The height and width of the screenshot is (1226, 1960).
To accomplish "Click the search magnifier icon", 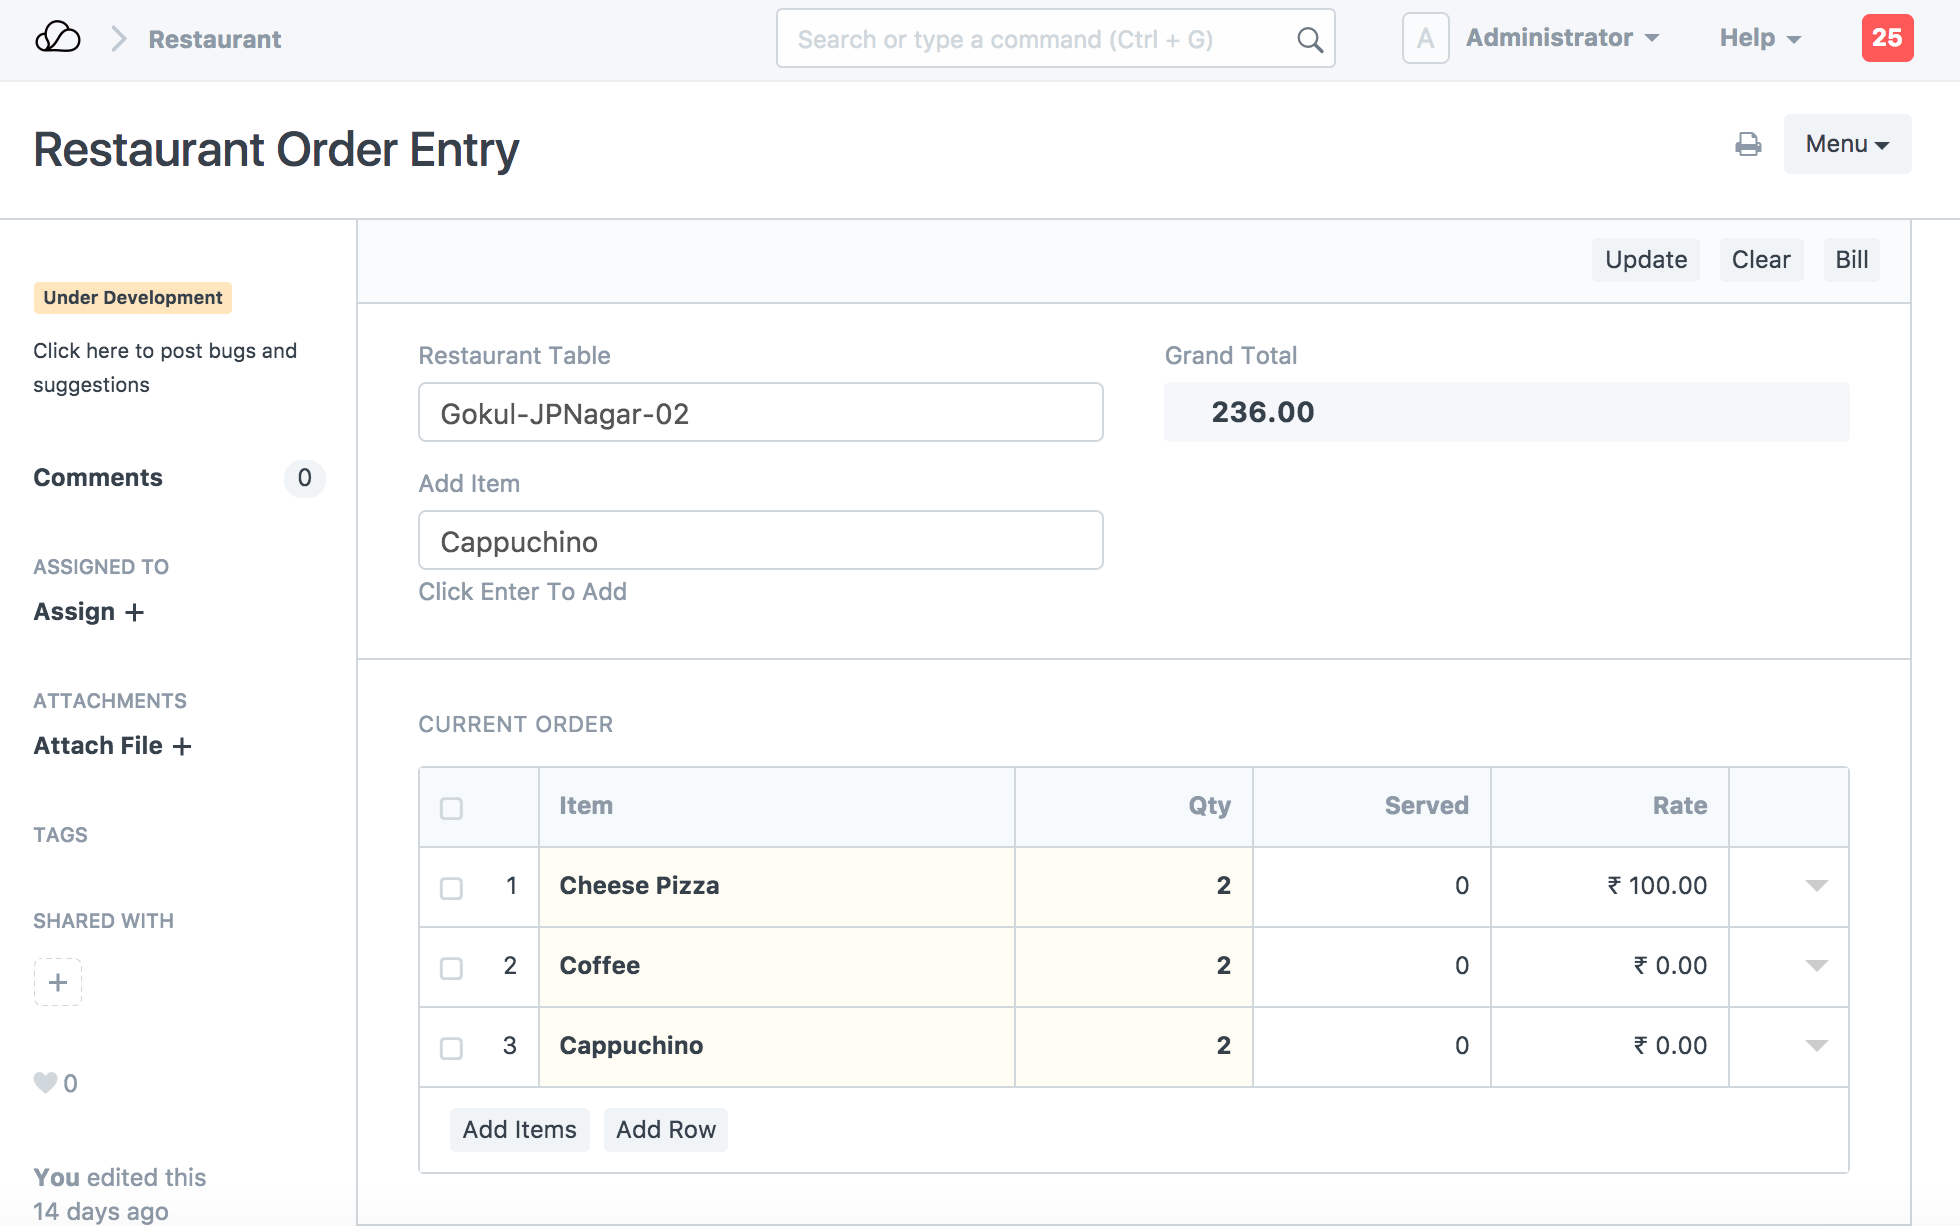I will click(1309, 40).
